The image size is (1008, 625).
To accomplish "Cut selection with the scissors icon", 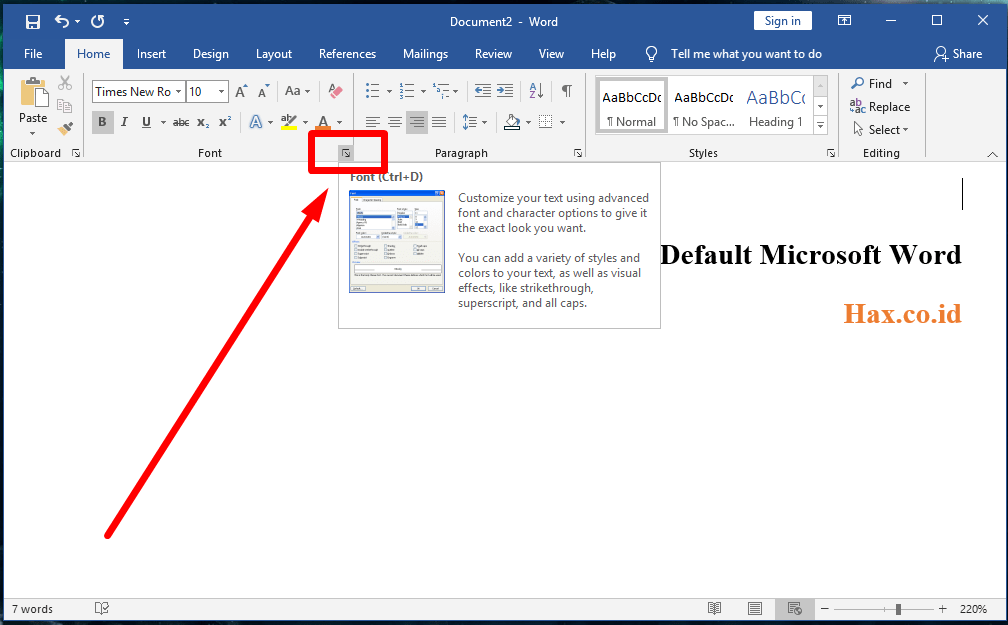I will pos(65,83).
